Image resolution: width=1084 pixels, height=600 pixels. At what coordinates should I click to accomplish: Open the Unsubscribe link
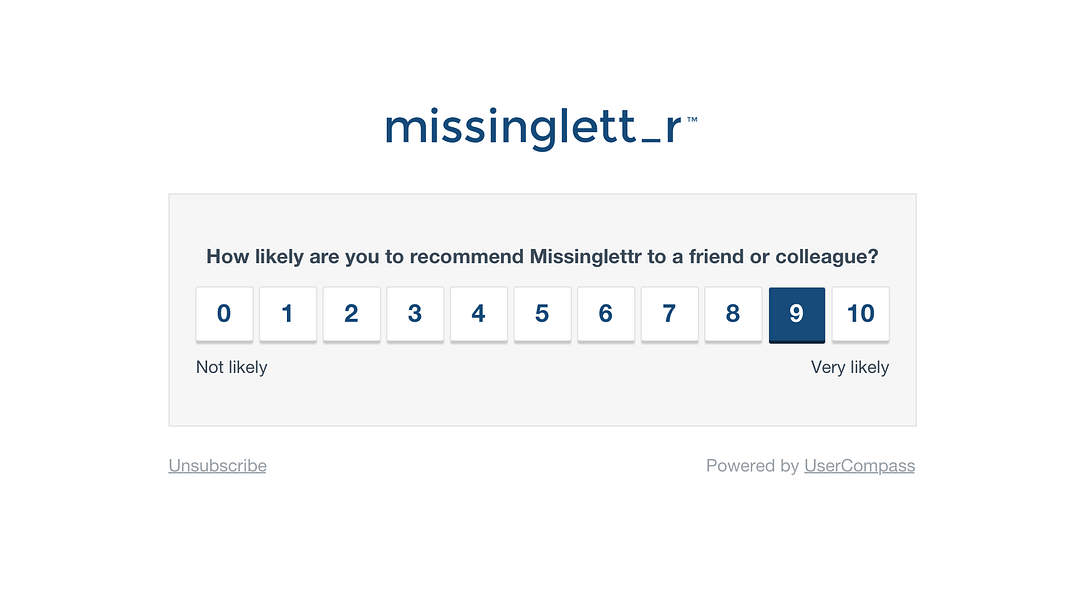[x=217, y=465]
